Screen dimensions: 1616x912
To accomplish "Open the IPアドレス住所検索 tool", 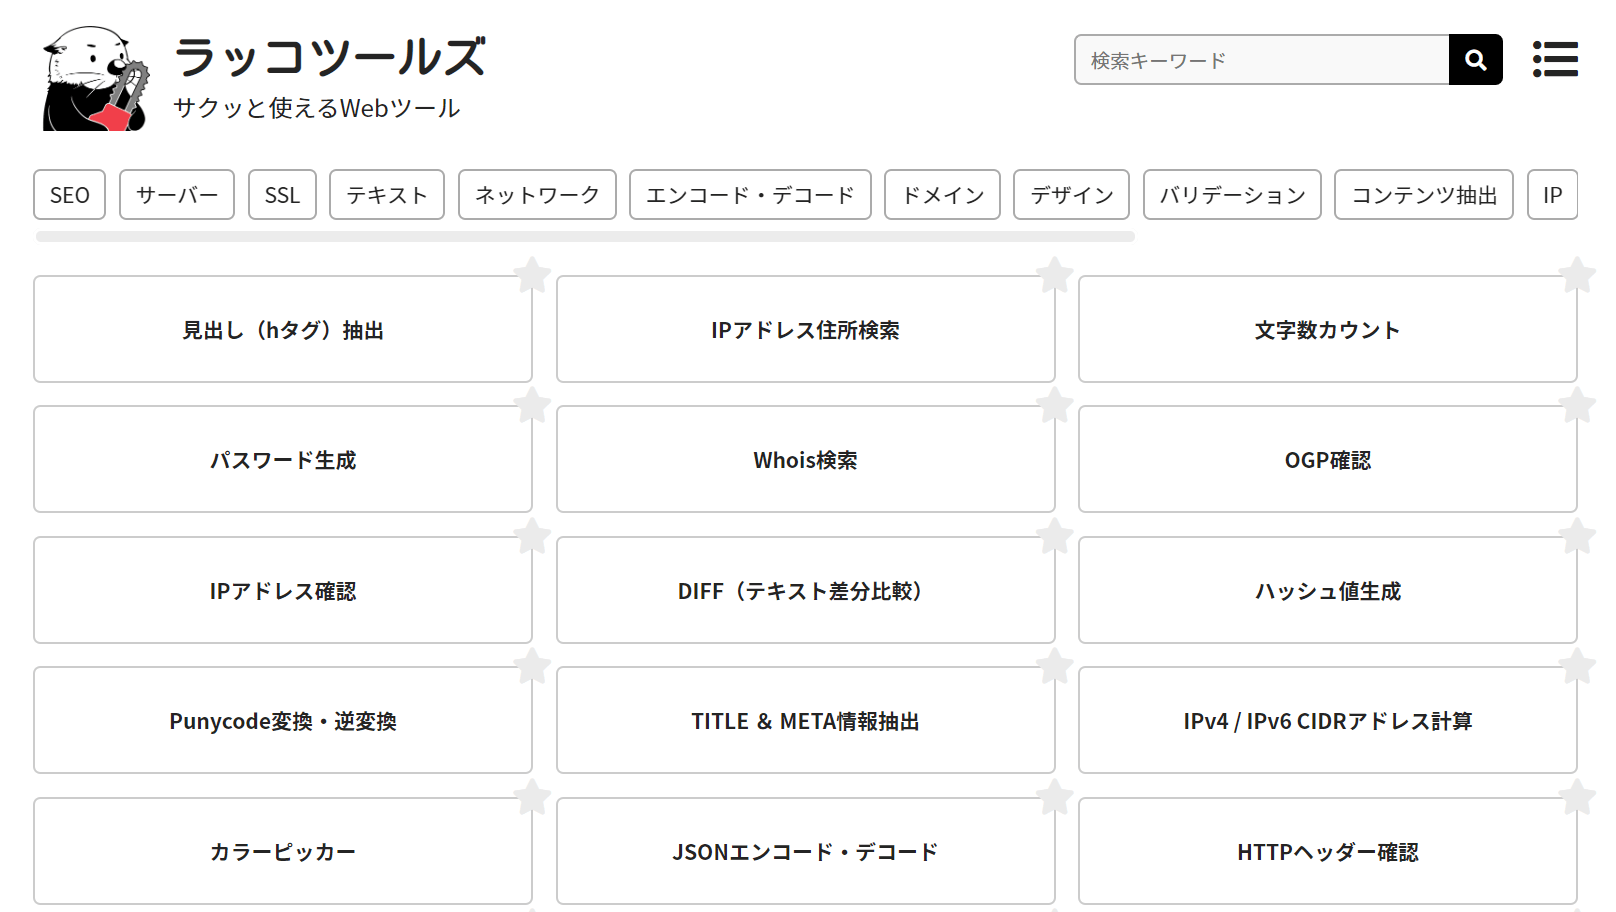I will (x=806, y=329).
